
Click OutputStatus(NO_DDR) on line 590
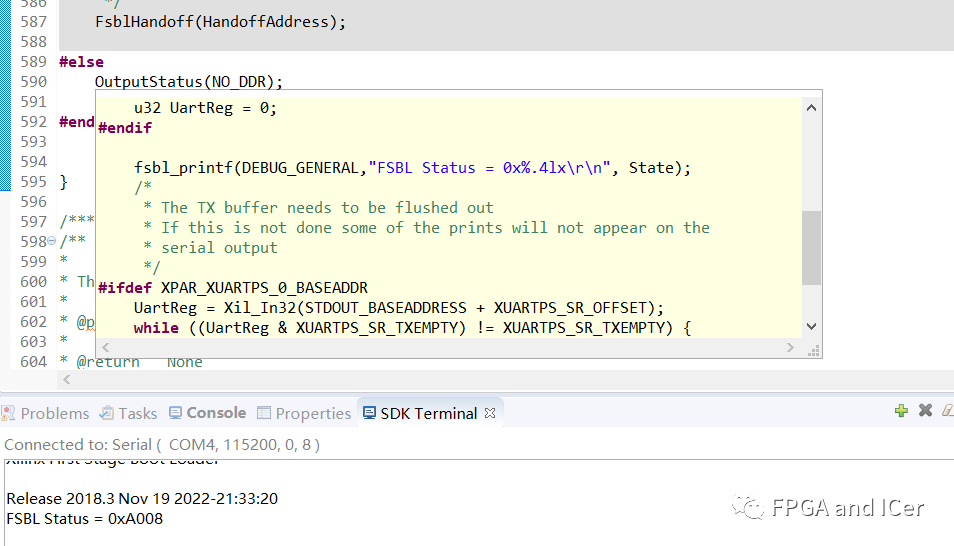click(189, 82)
